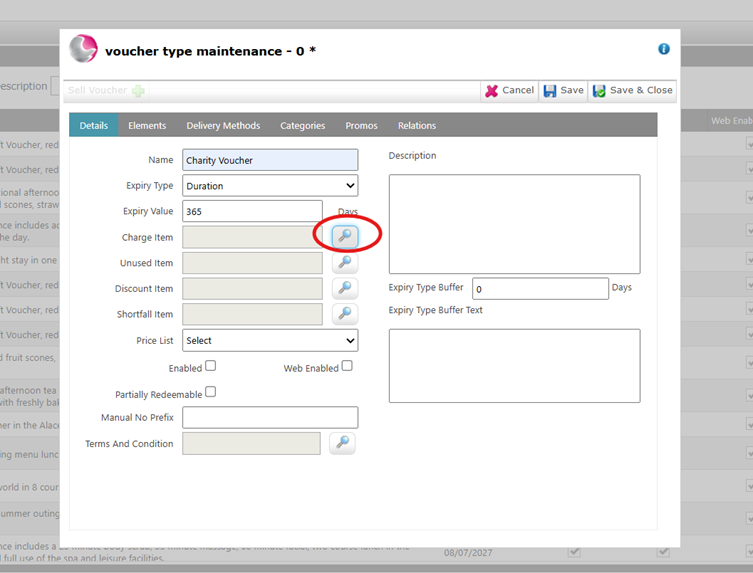753x573 pixels.
Task: Click the Save & Close button
Action: point(632,91)
